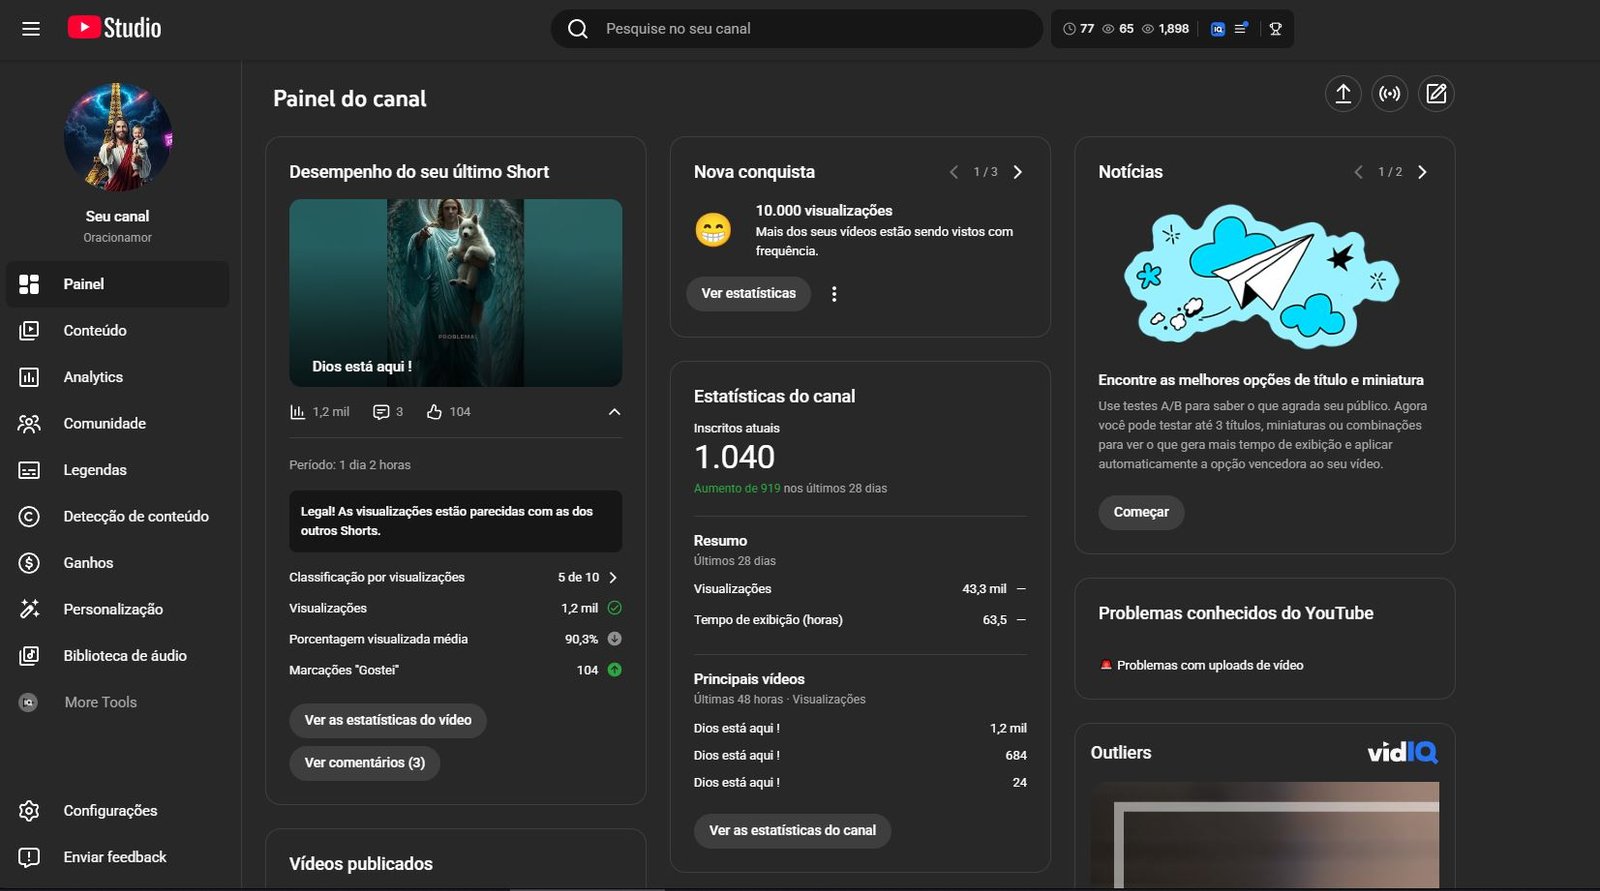Open the Dios está aqui Short thumbnail
1600x891 pixels.
tap(455, 292)
